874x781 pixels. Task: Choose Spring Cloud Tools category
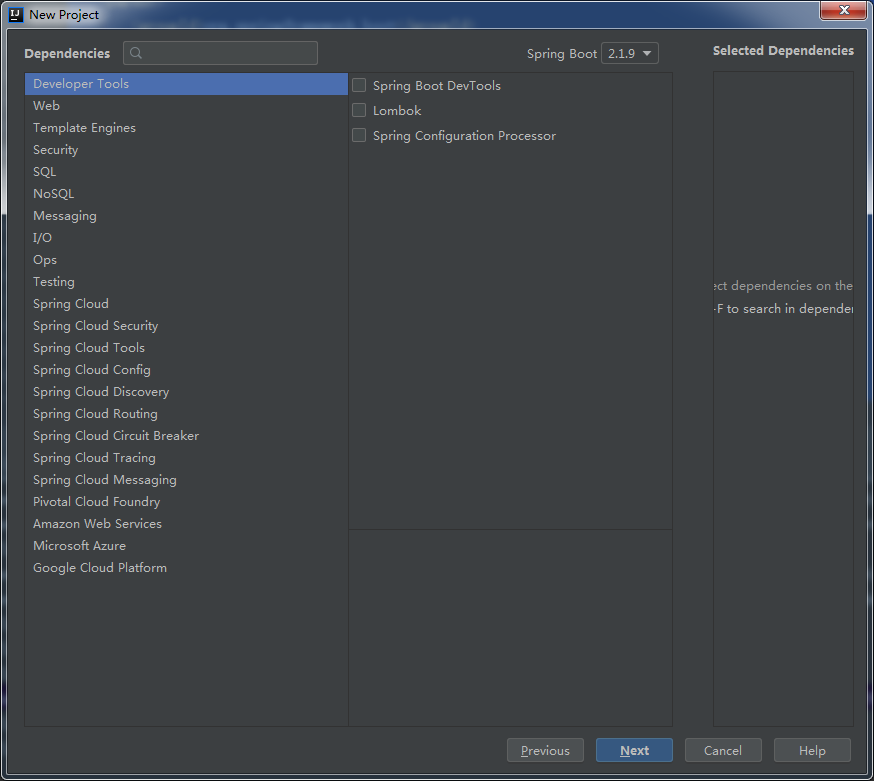[186, 348]
